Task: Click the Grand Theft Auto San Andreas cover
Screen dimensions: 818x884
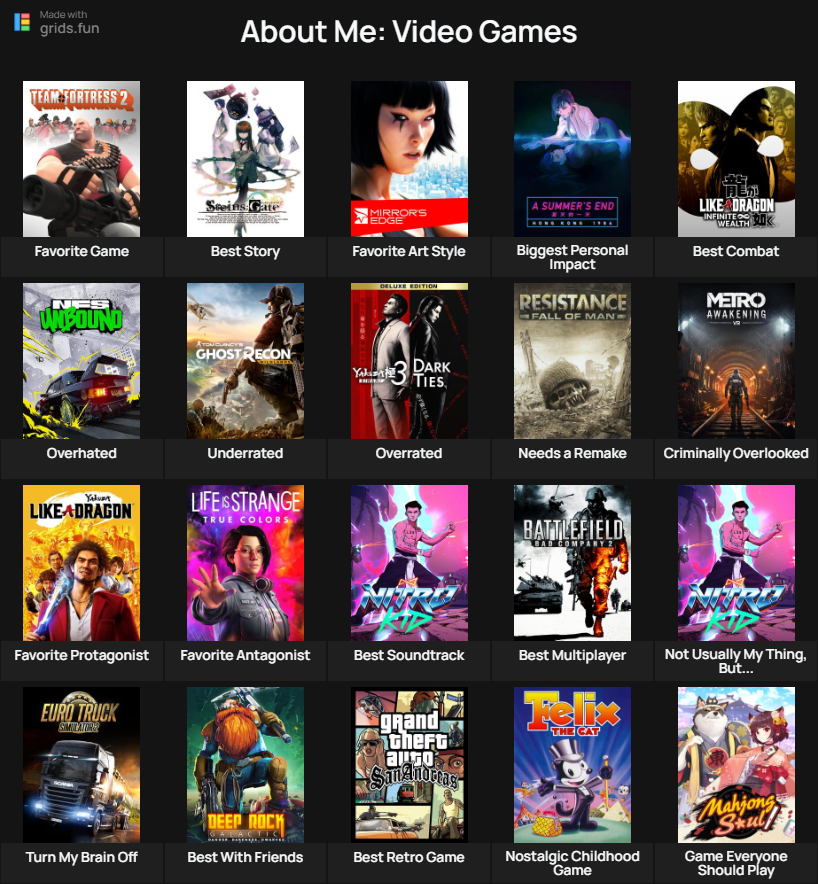Action: [x=409, y=764]
